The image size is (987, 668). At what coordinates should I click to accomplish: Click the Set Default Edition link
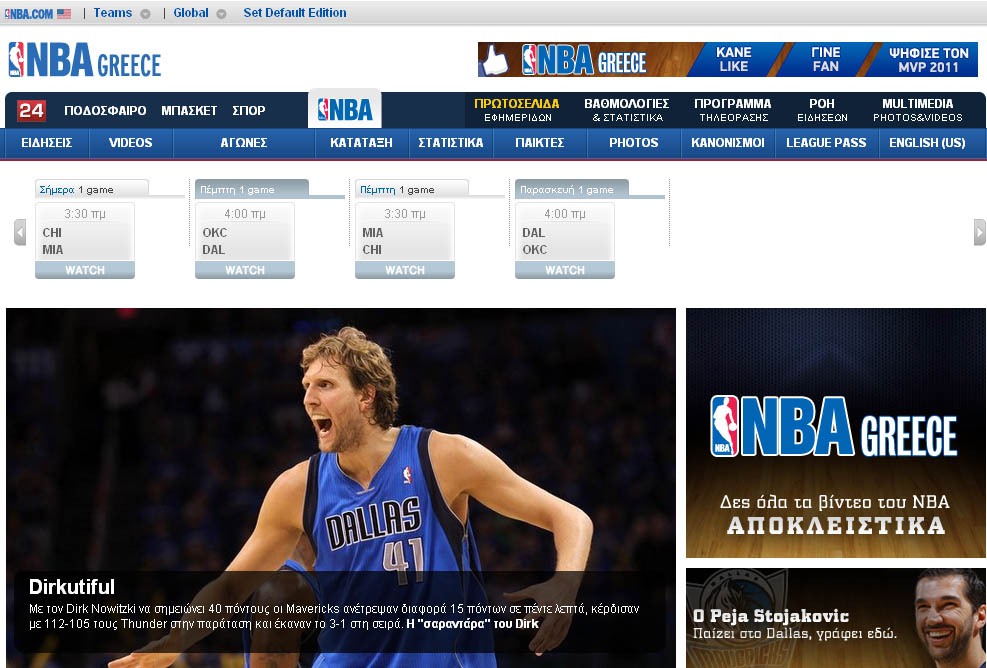click(295, 13)
